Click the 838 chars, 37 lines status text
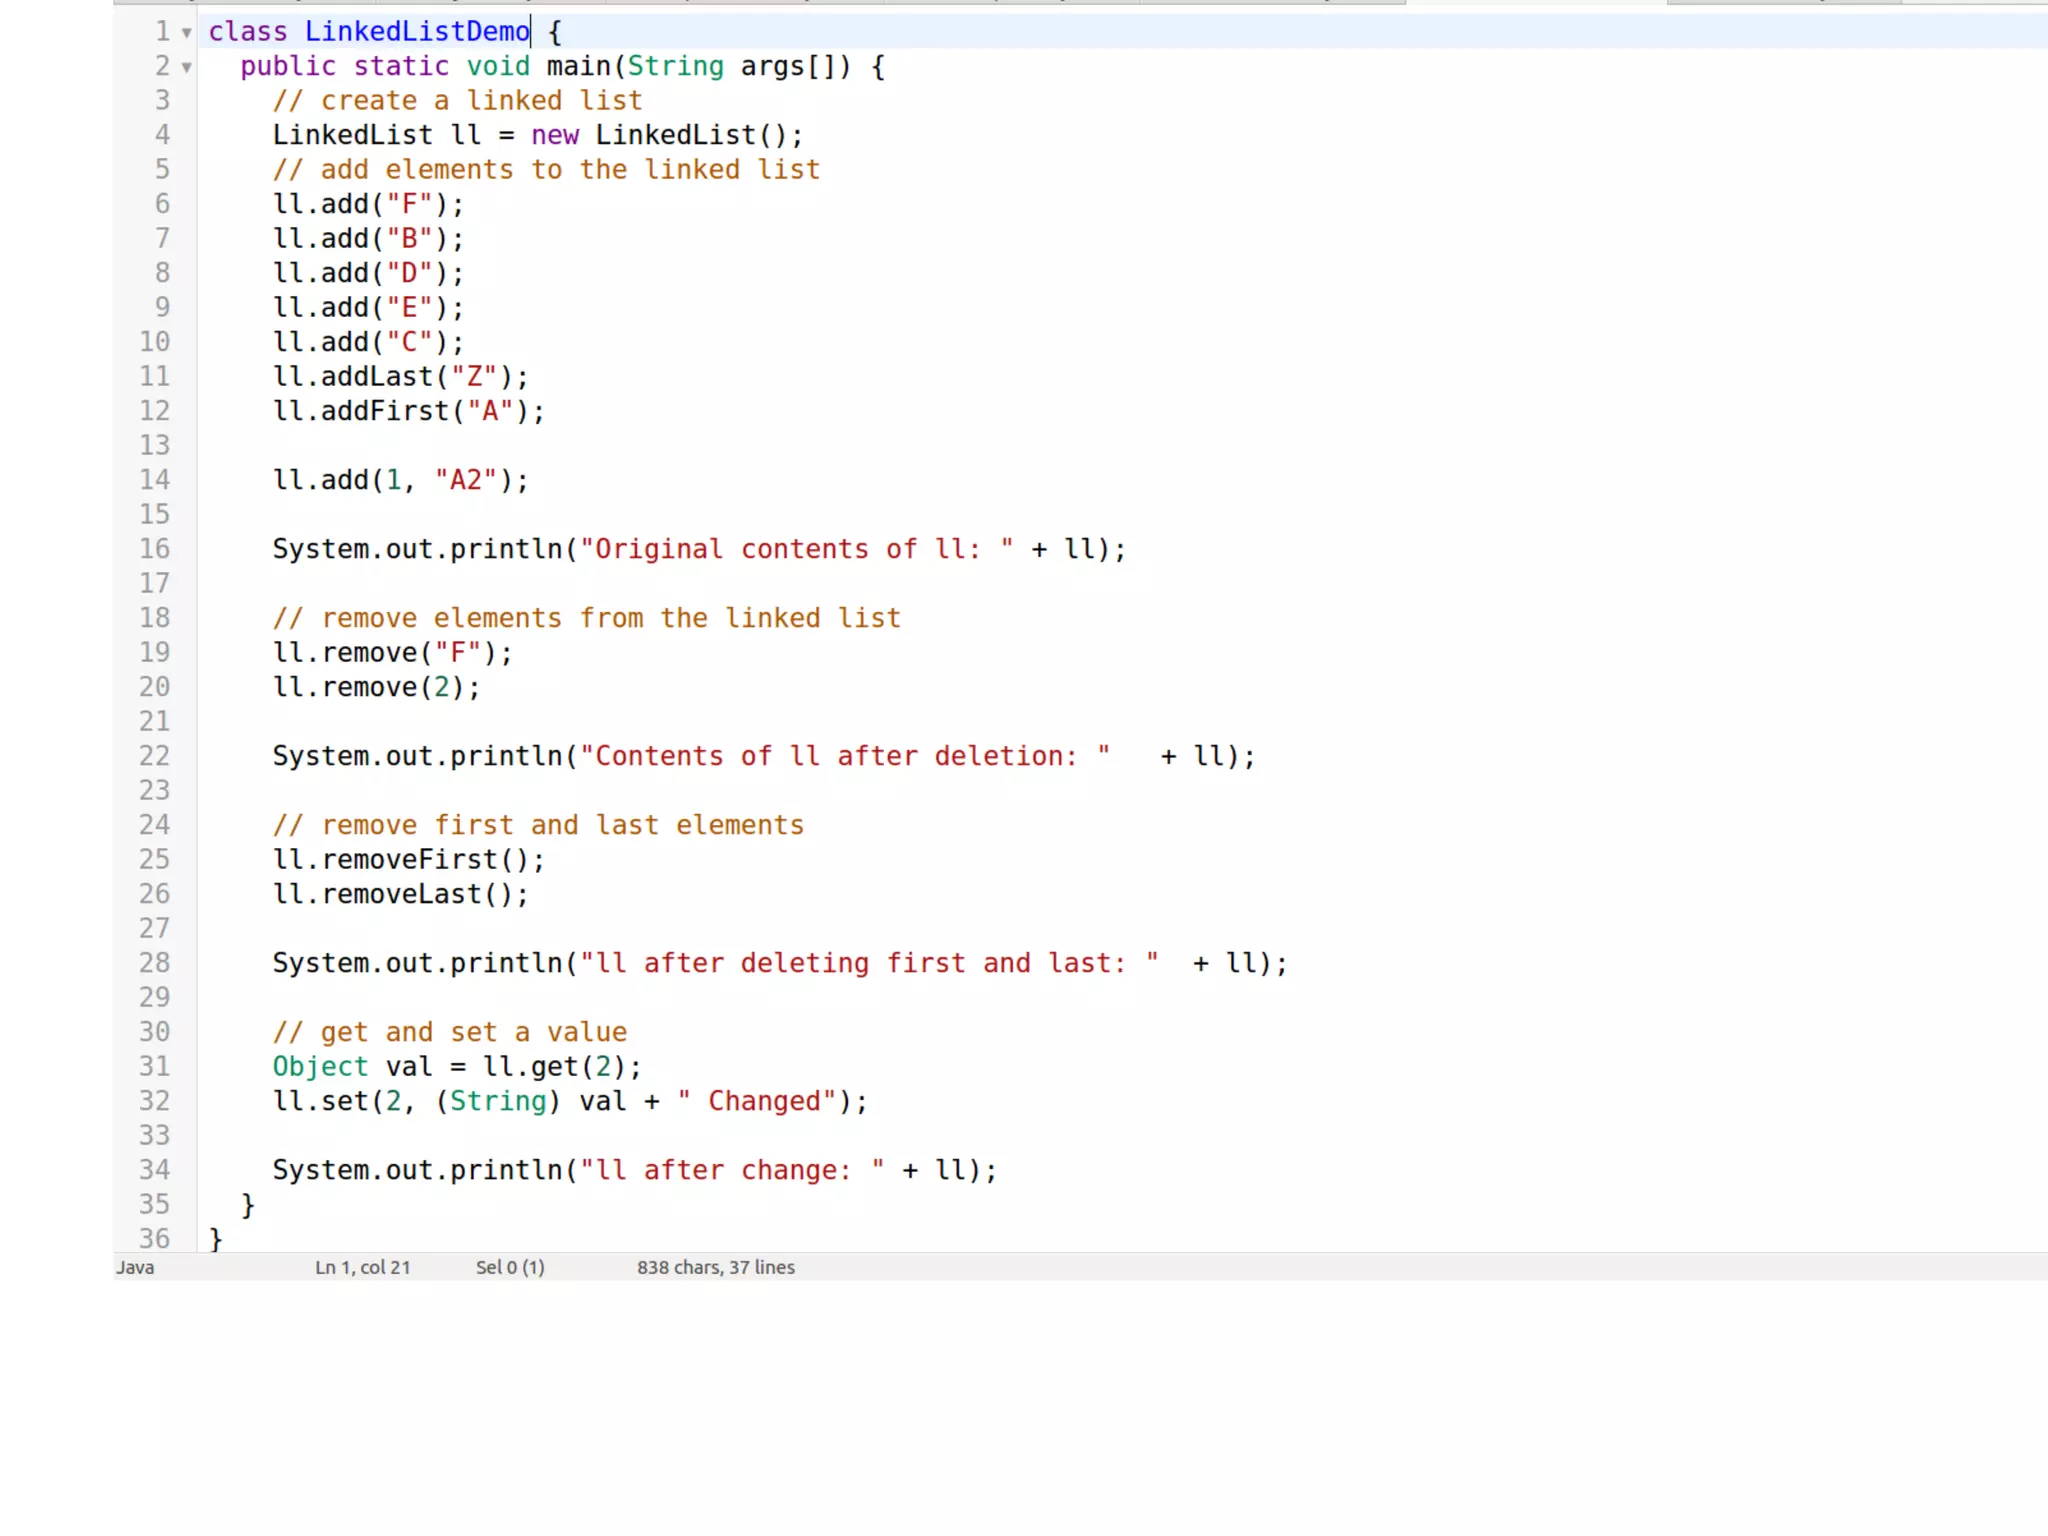The height and width of the screenshot is (1536, 2048). coord(715,1267)
